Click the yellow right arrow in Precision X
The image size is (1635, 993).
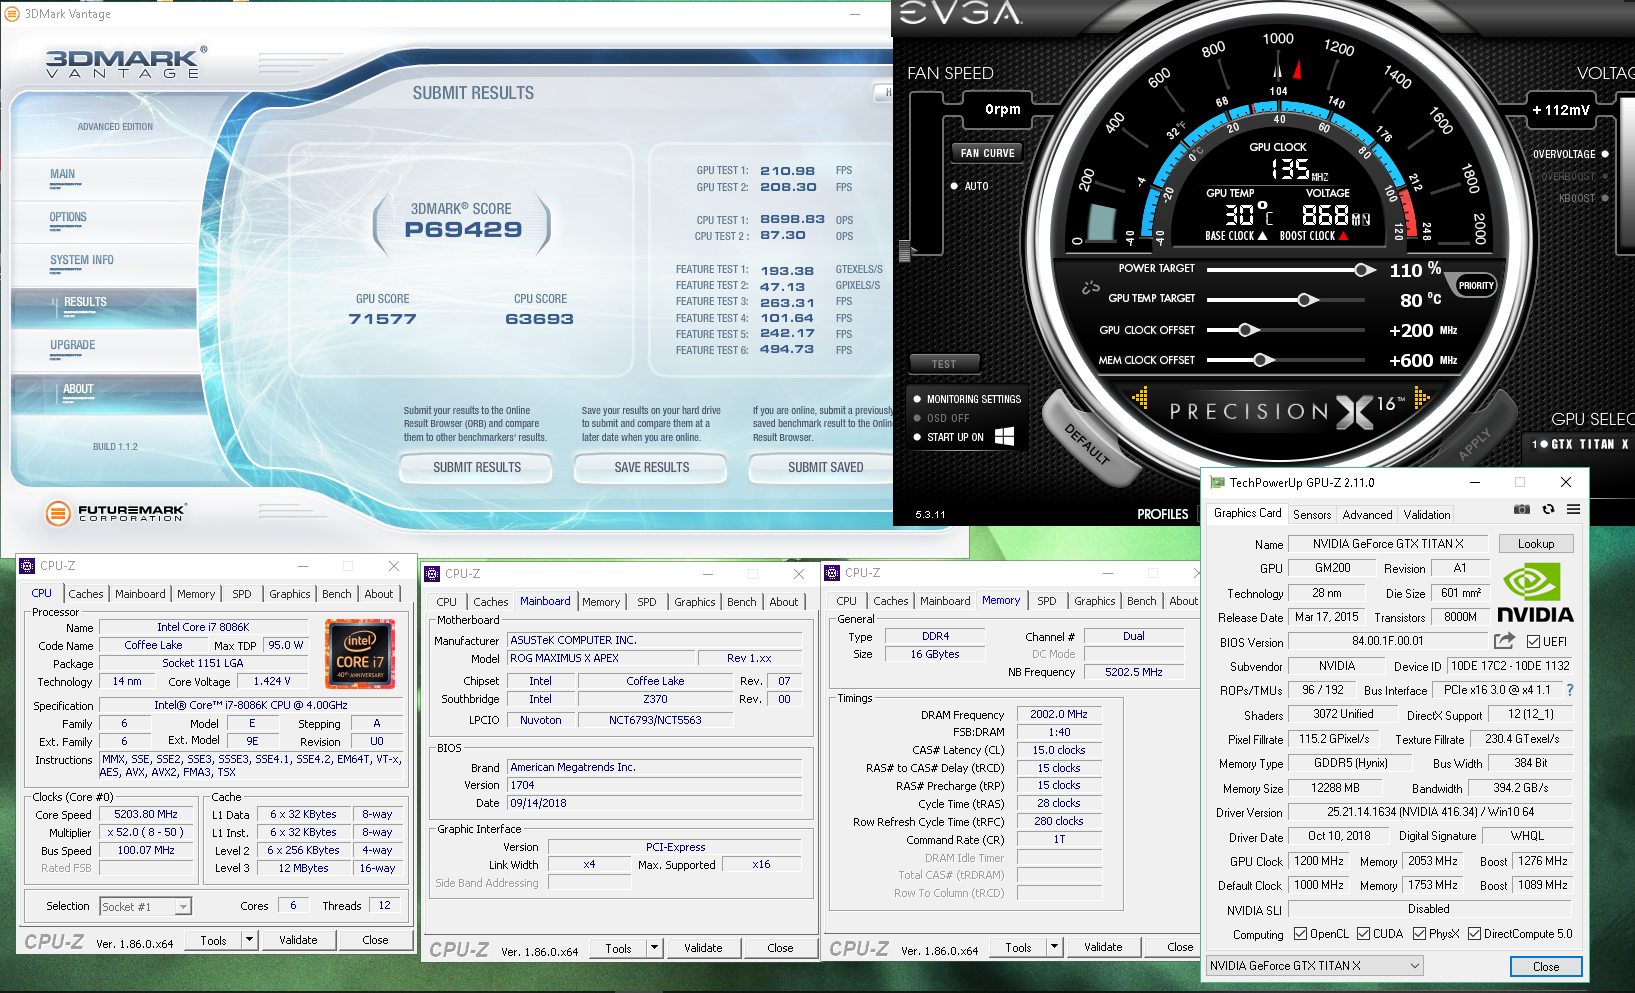1421,399
